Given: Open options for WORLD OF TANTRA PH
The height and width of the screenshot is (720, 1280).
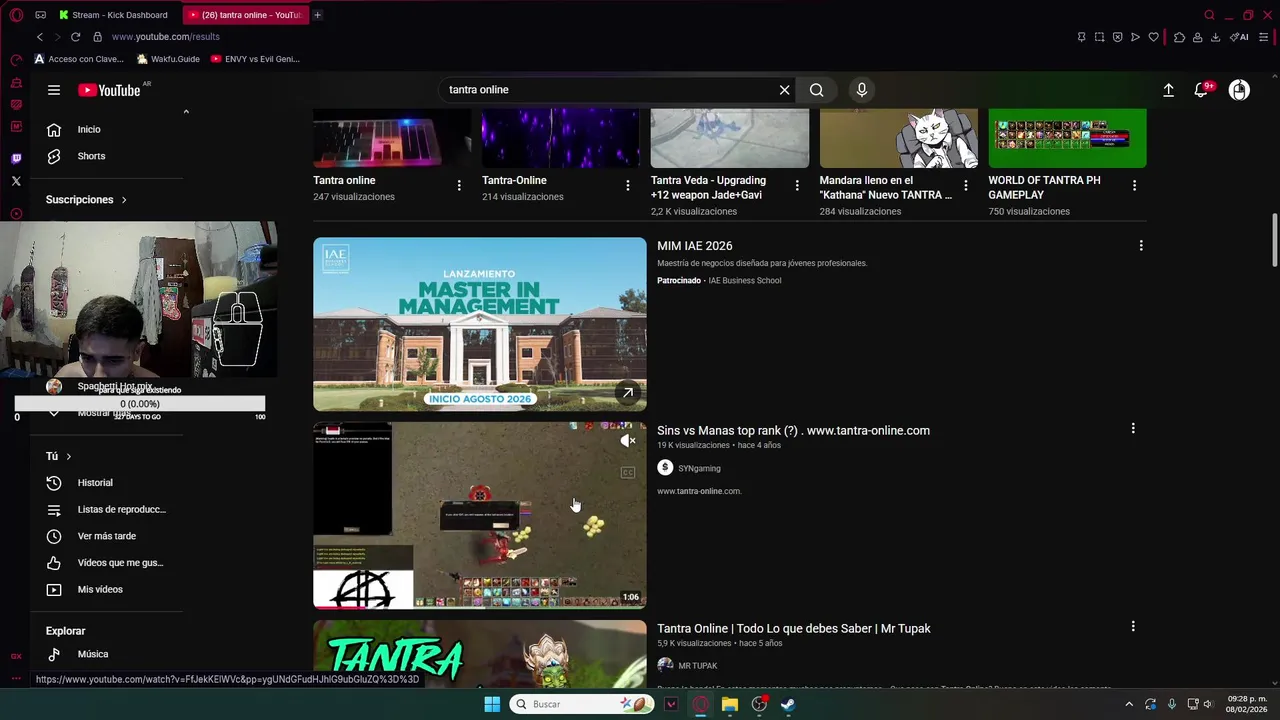Looking at the screenshot, I should pos(1134,186).
